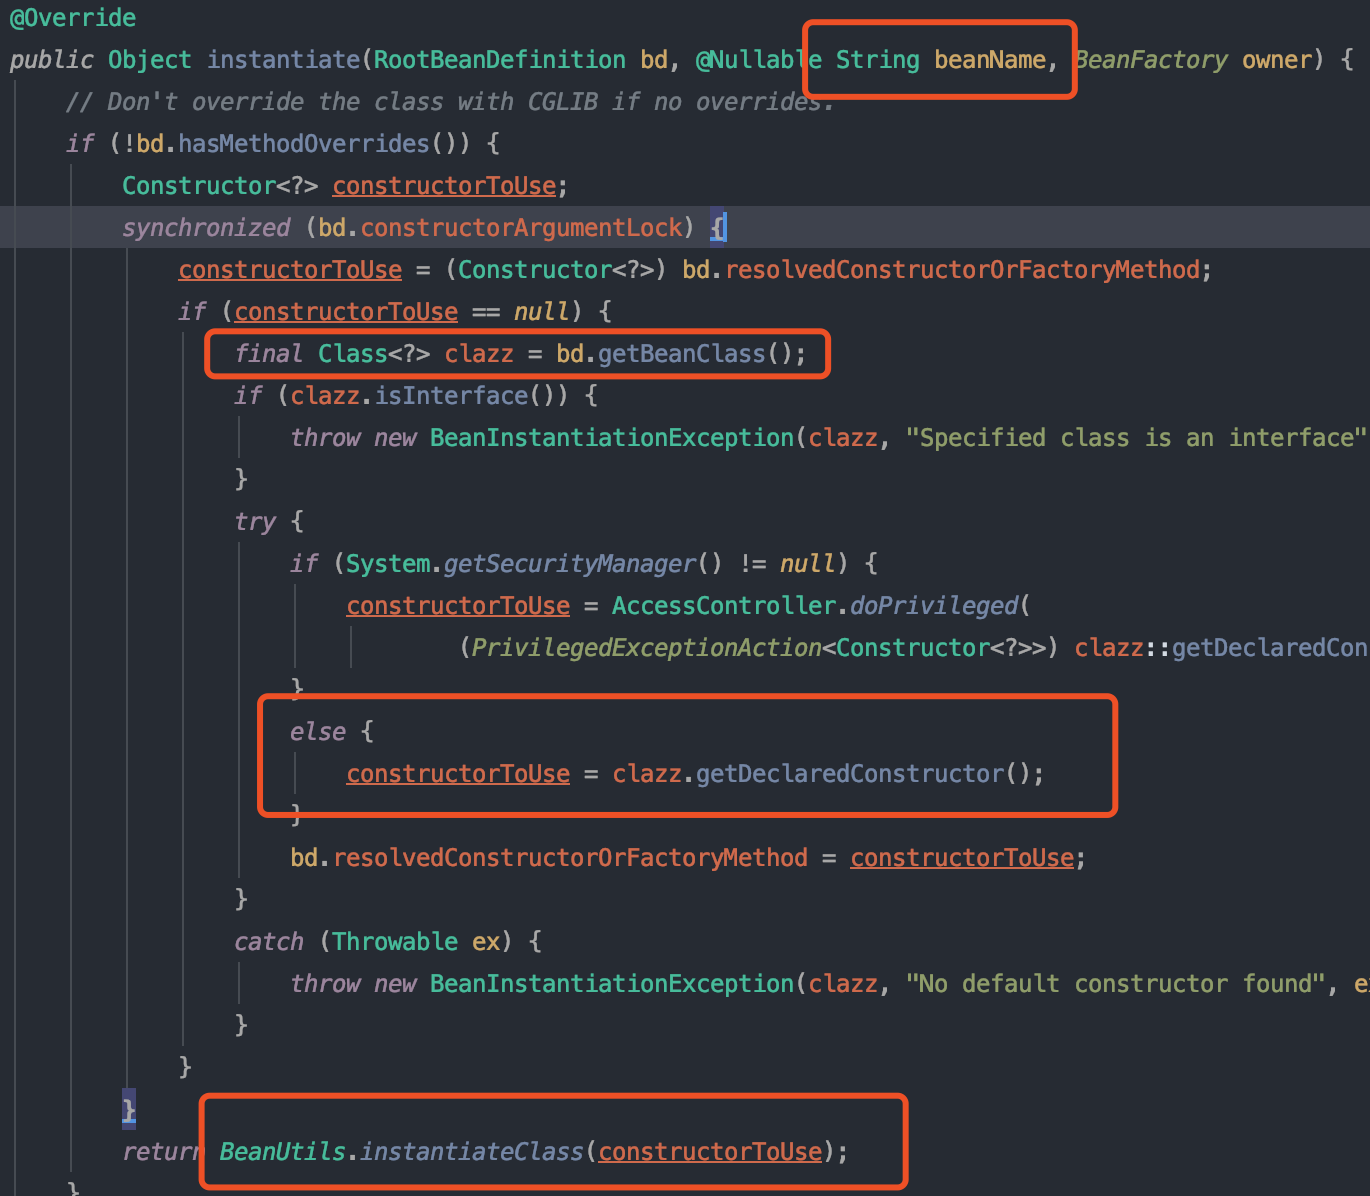1370x1196 pixels.
Task: Click the 'doPrivileged' method call
Action: [933, 606]
